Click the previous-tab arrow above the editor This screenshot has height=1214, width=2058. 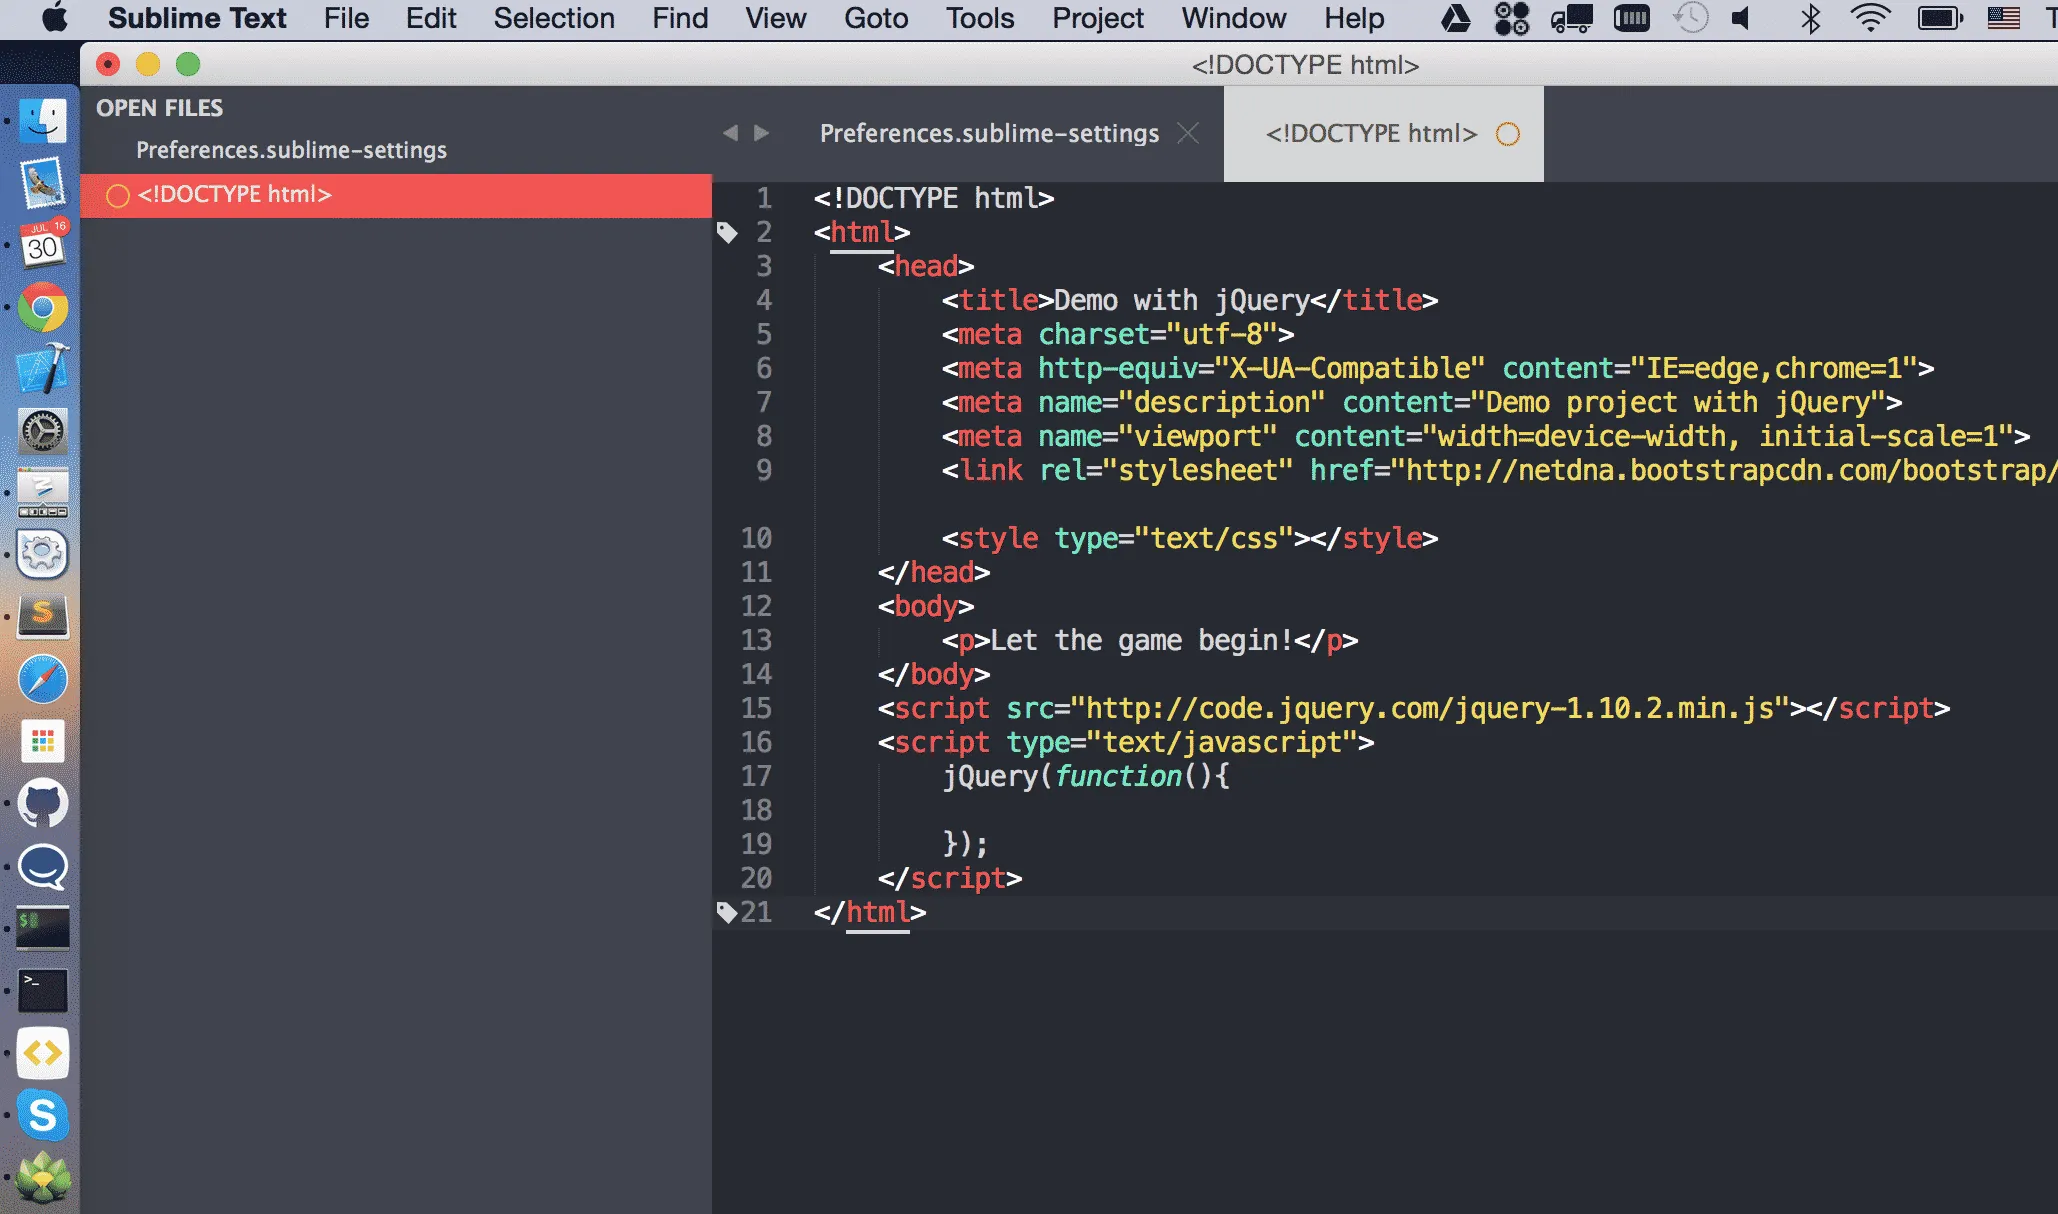click(x=731, y=132)
